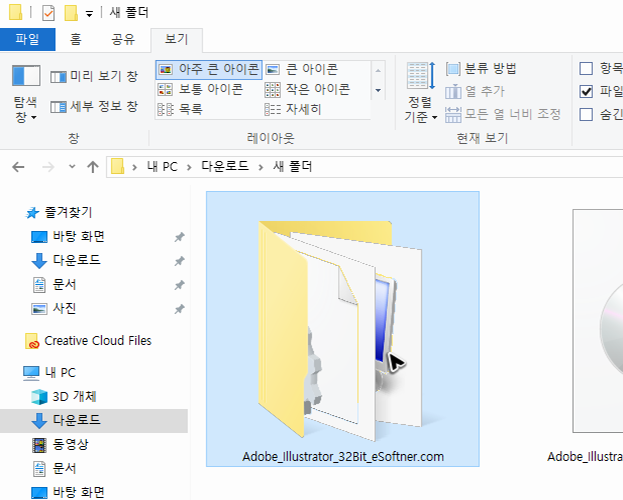The width and height of the screenshot is (623, 500).
Task: Click 다운로드 in the address path
Action: pyautogui.click(x=225, y=166)
